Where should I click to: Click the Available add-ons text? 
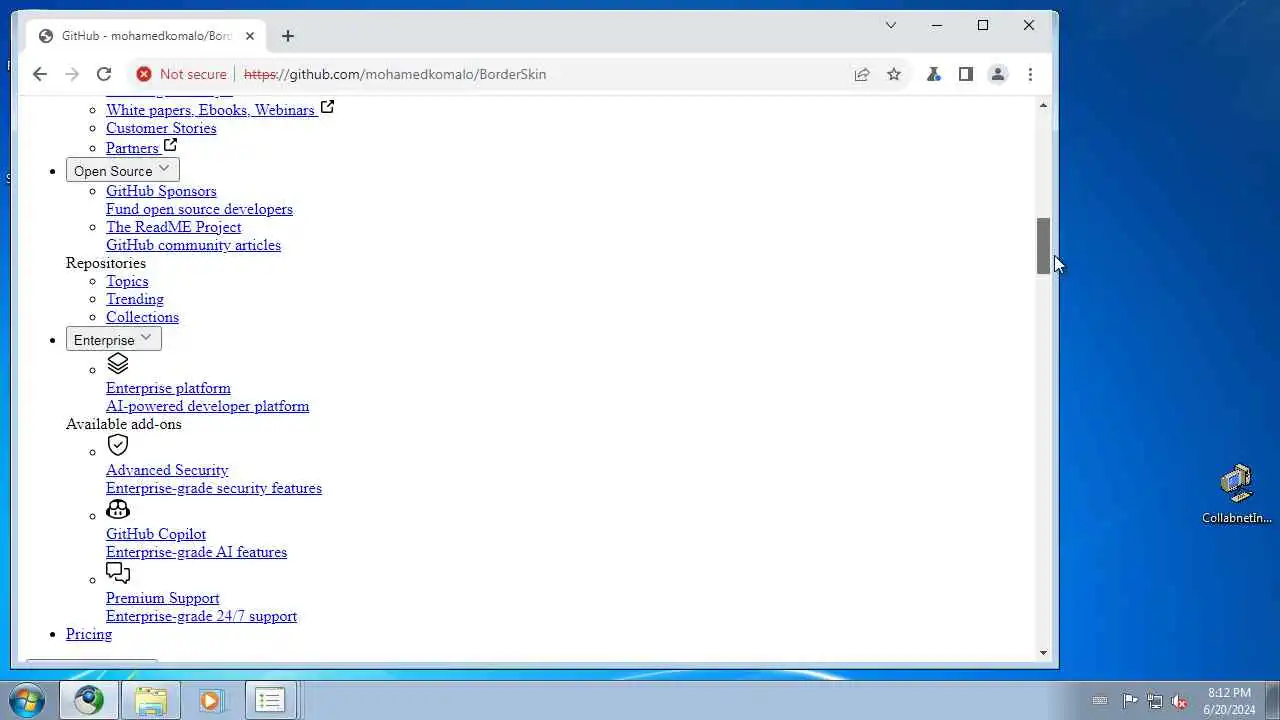(x=124, y=424)
